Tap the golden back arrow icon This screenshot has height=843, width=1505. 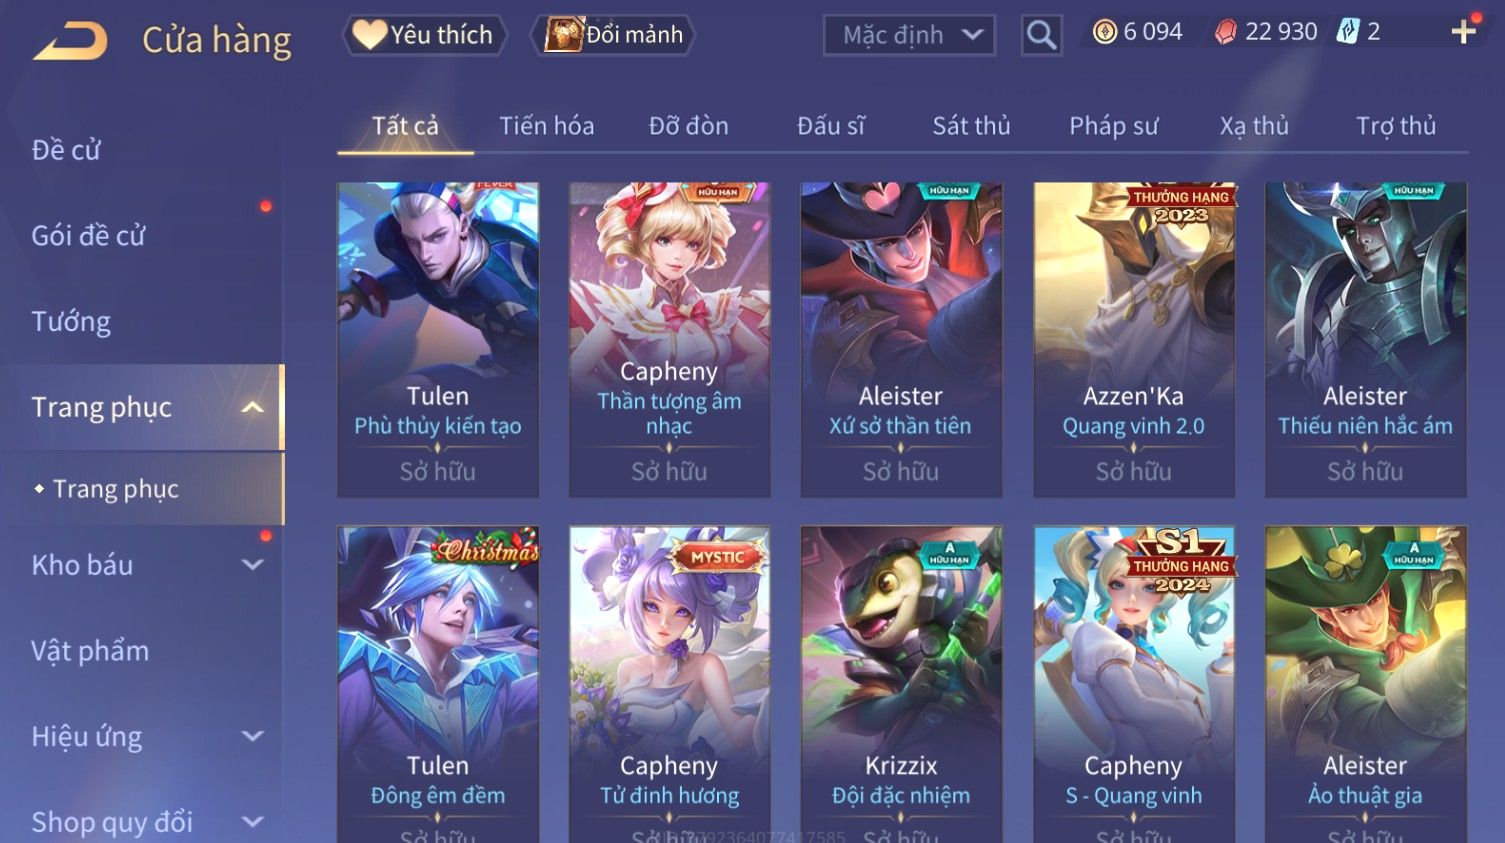(x=71, y=42)
